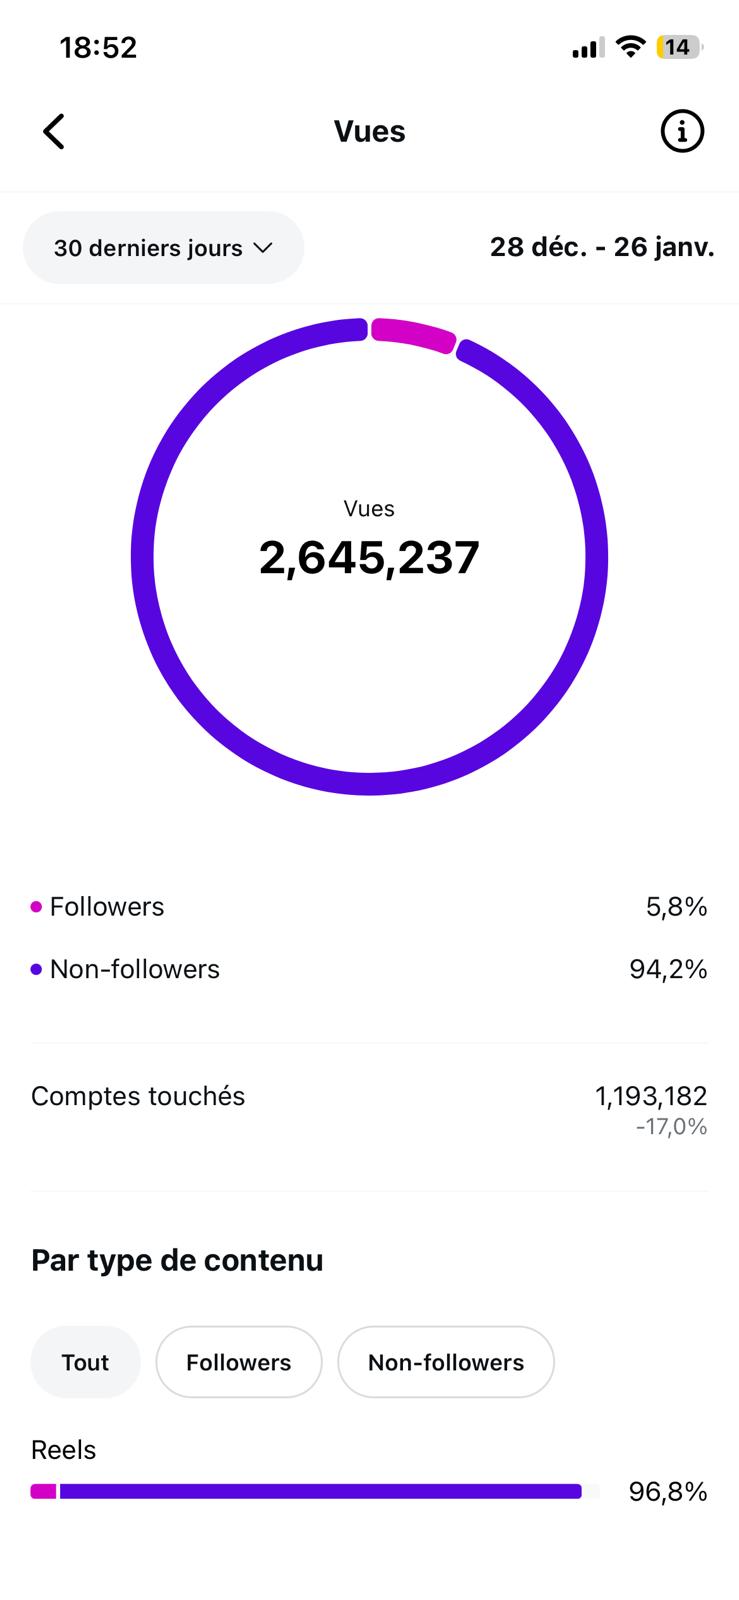
Task: Tap the Comptes touchés row label
Action: pyautogui.click(x=138, y=1096)
